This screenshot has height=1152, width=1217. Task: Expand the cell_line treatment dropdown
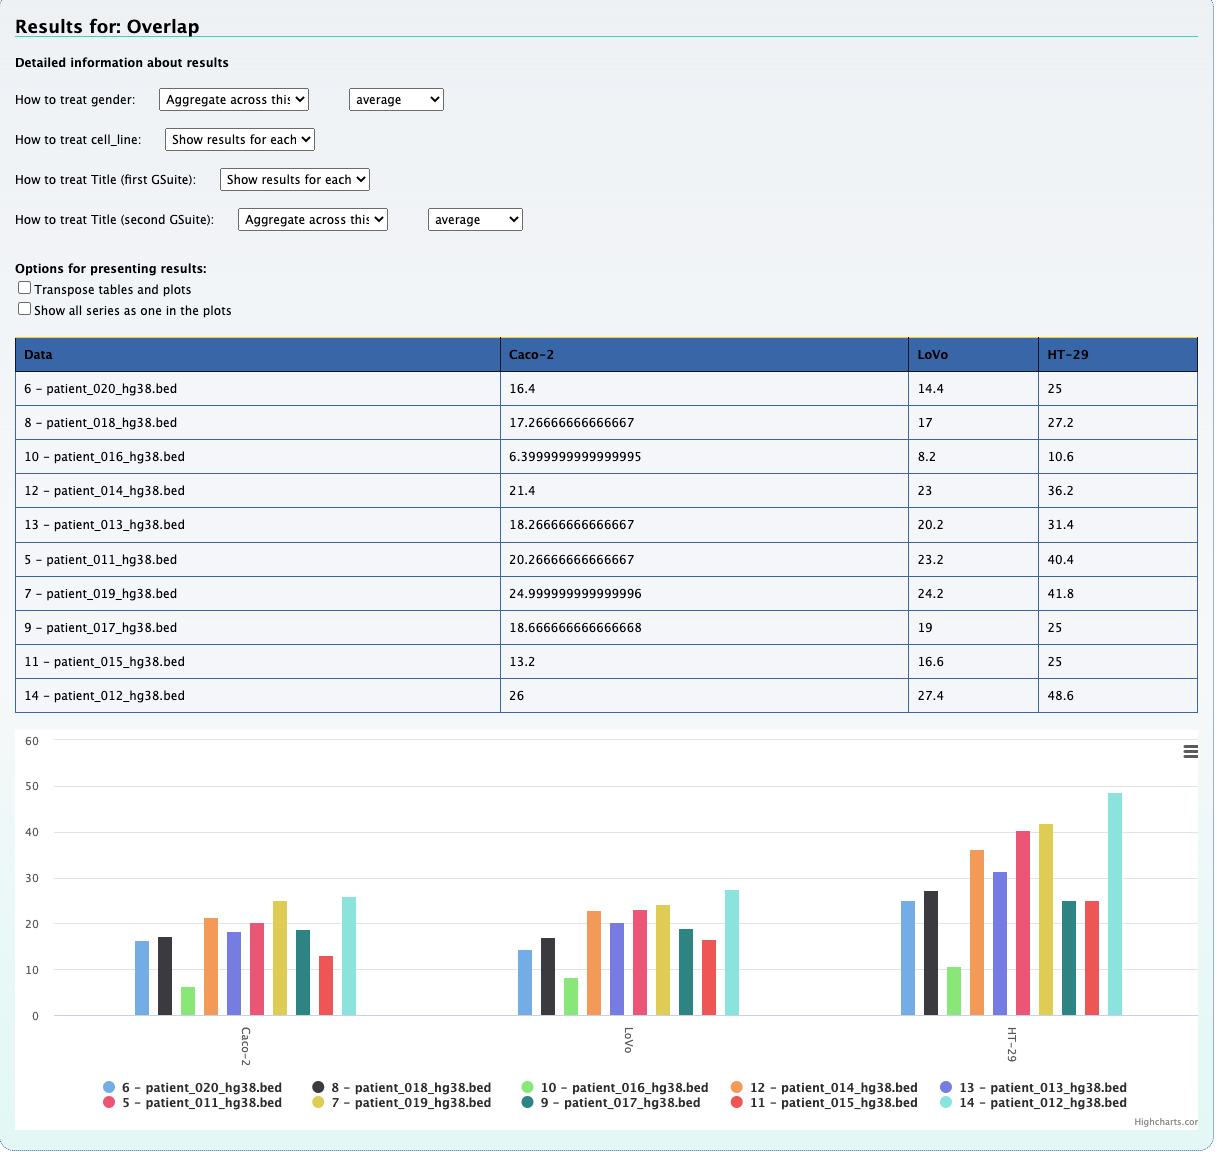pos(240,139)
